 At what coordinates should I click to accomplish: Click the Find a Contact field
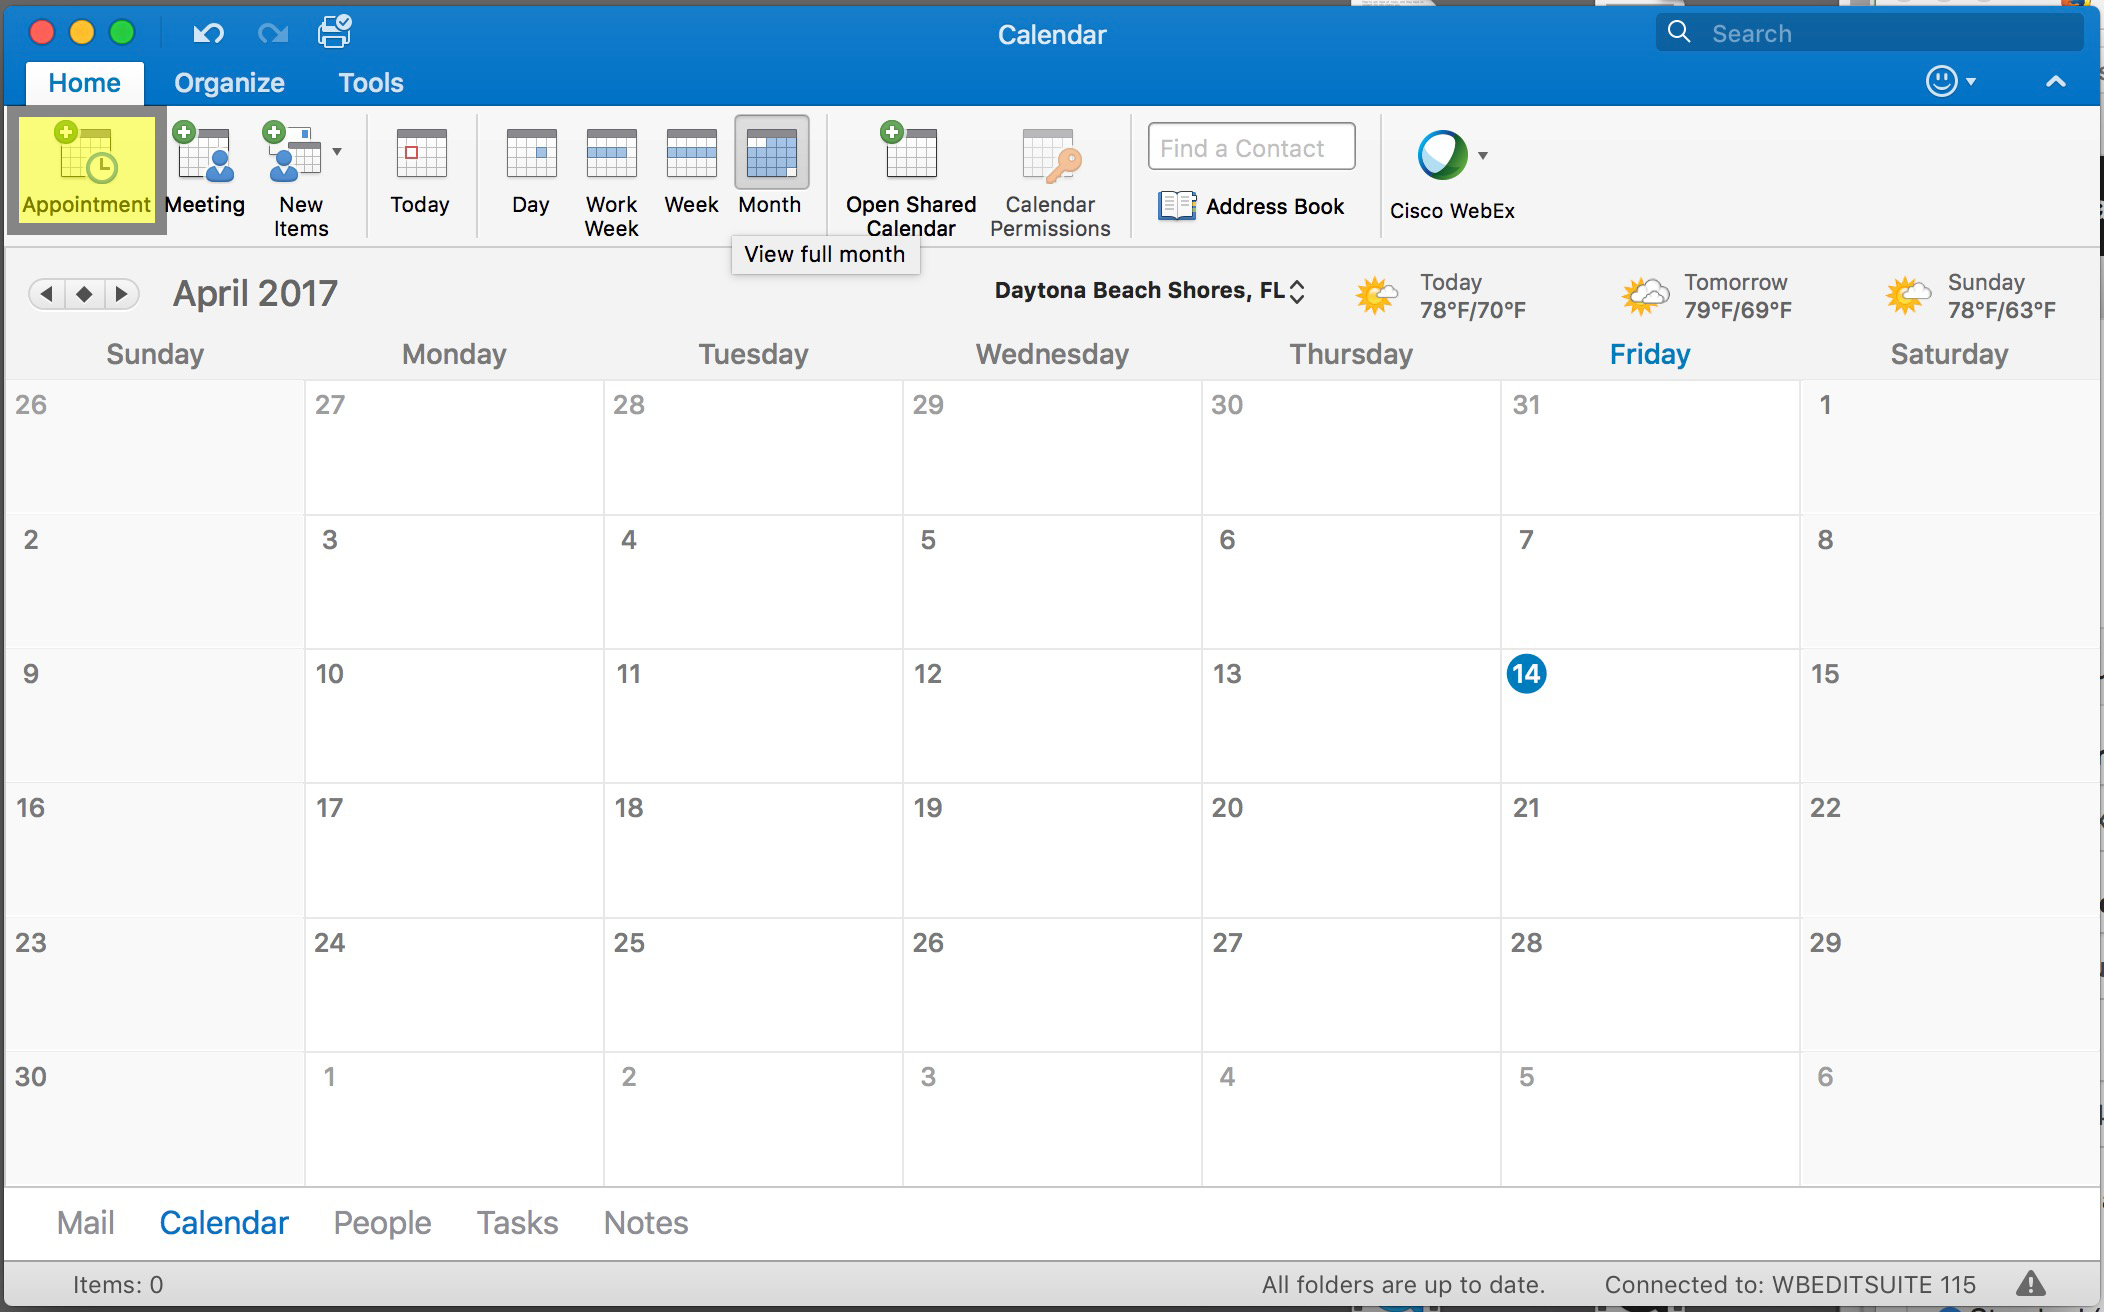click(x=1251, y=148)
